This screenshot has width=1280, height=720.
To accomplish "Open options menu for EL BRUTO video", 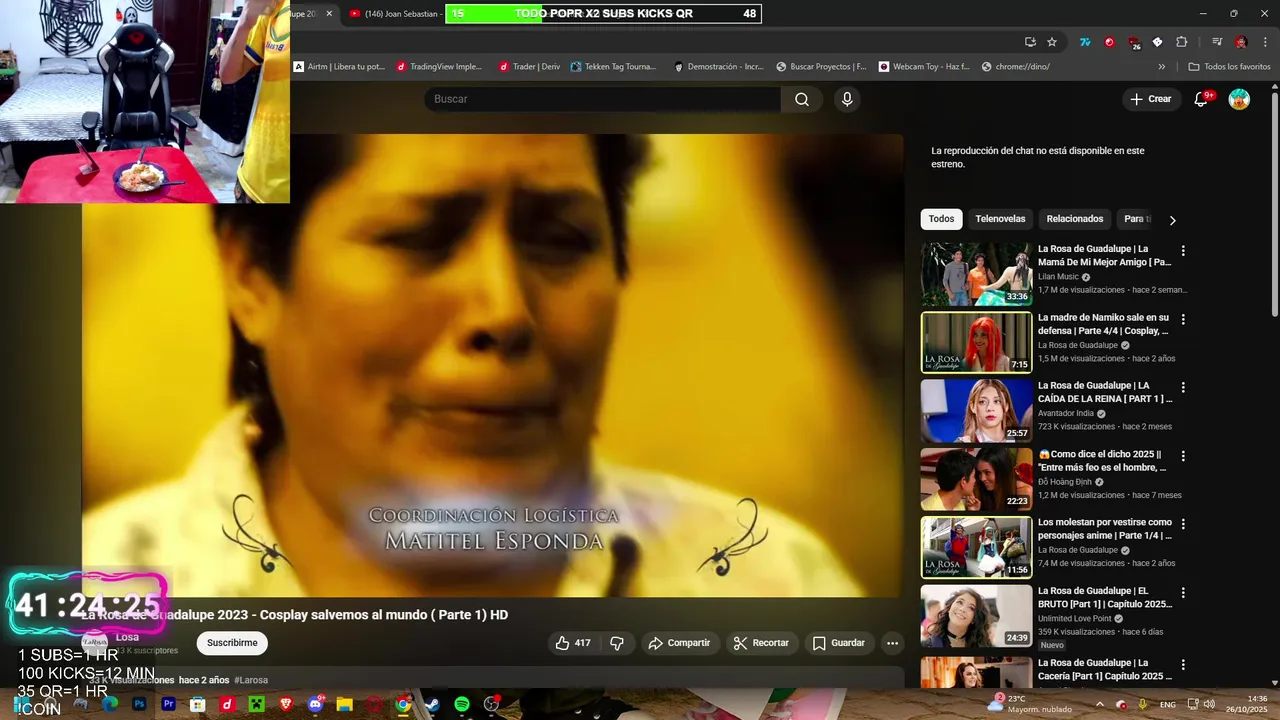I will tap(1183, 592).
